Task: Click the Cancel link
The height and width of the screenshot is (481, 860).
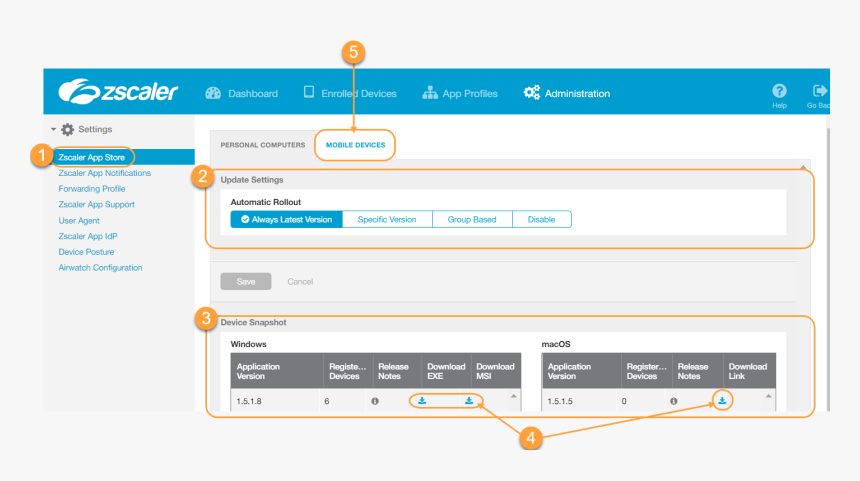Action: pos(300,281)
